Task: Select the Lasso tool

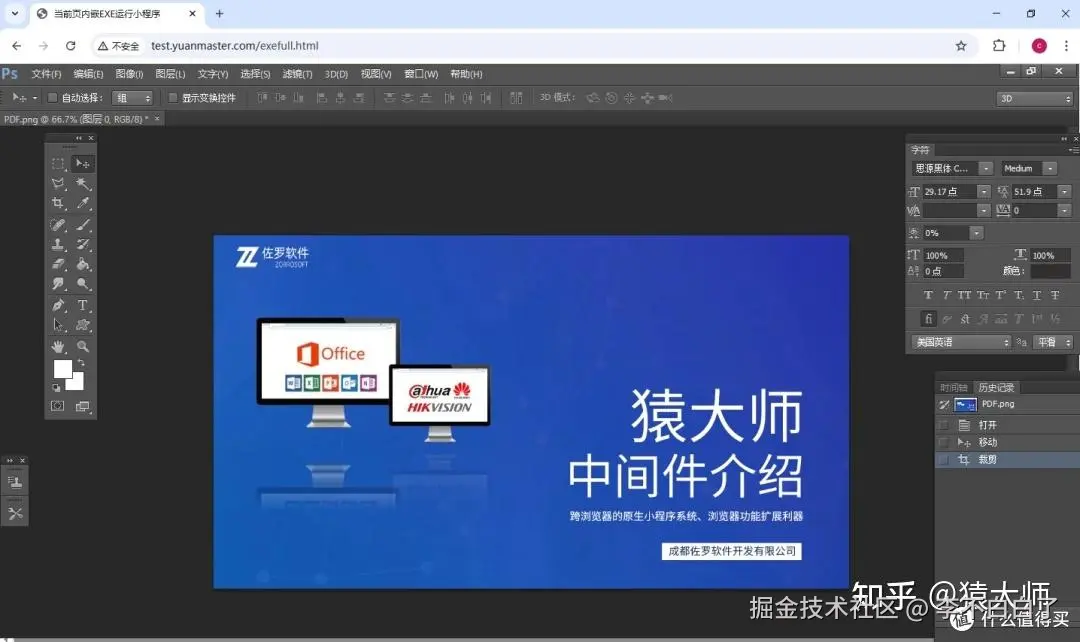Action: [x=58, y=184]
